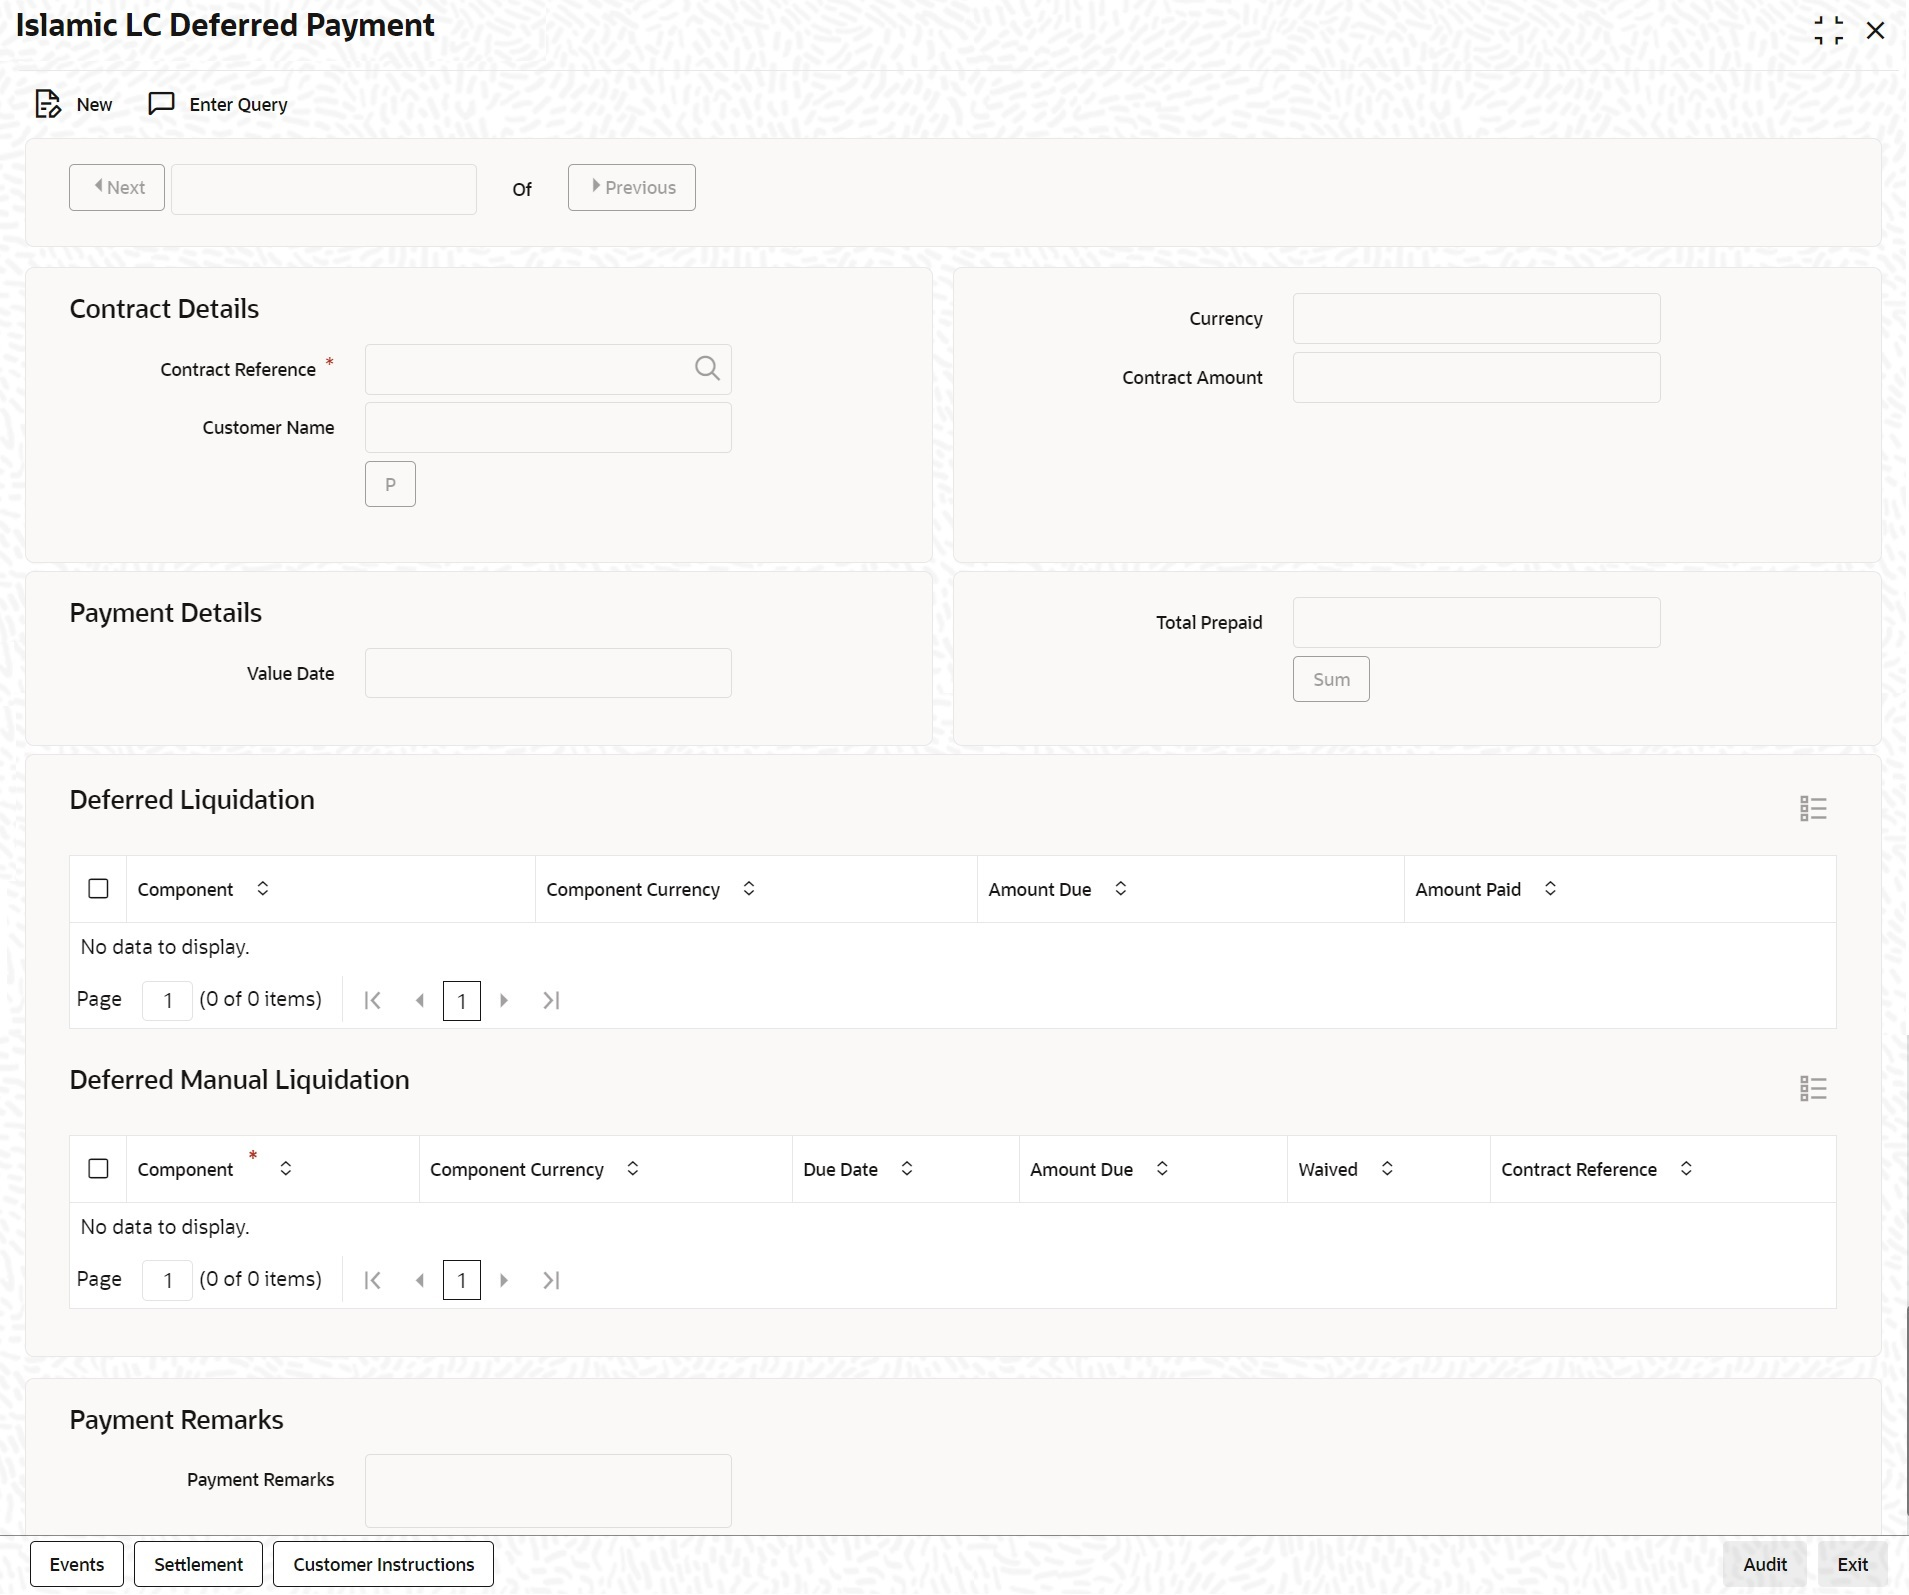Click the P button under Customer Name
Screen dimensions: 1909x1595
coord(390,484)
